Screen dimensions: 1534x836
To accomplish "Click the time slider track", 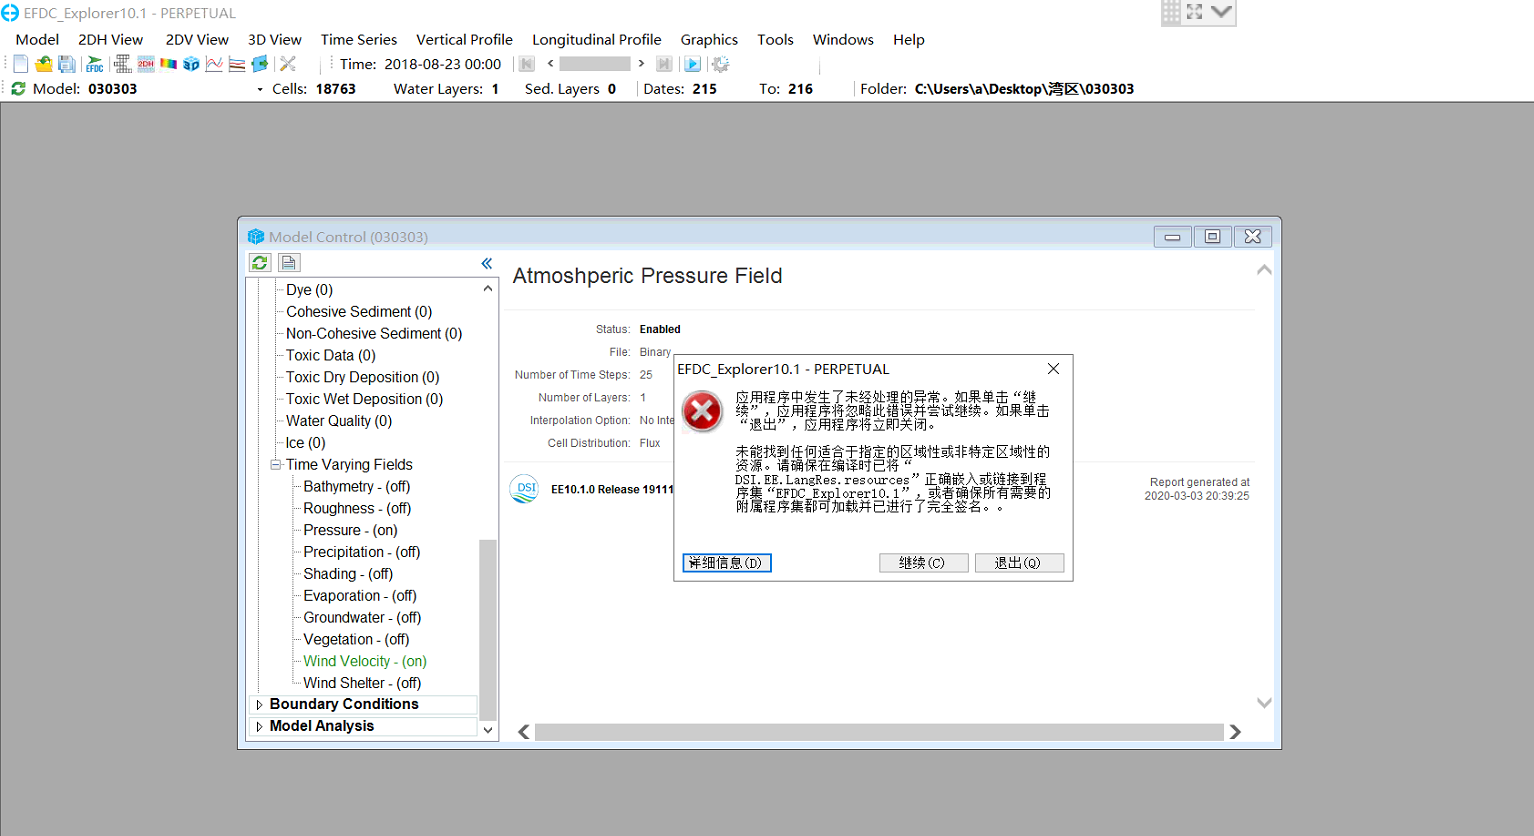I will pyautogui.click(x=595, y=64).
